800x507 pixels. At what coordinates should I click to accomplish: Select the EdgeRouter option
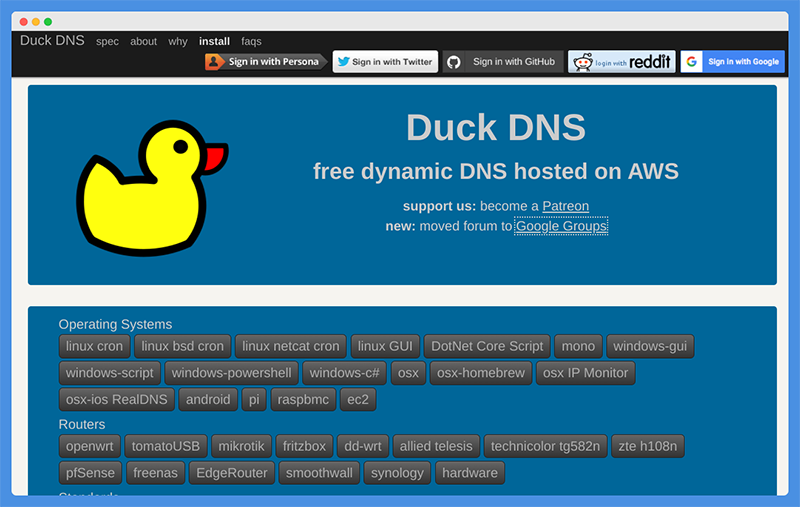click(x=232, y=473)
